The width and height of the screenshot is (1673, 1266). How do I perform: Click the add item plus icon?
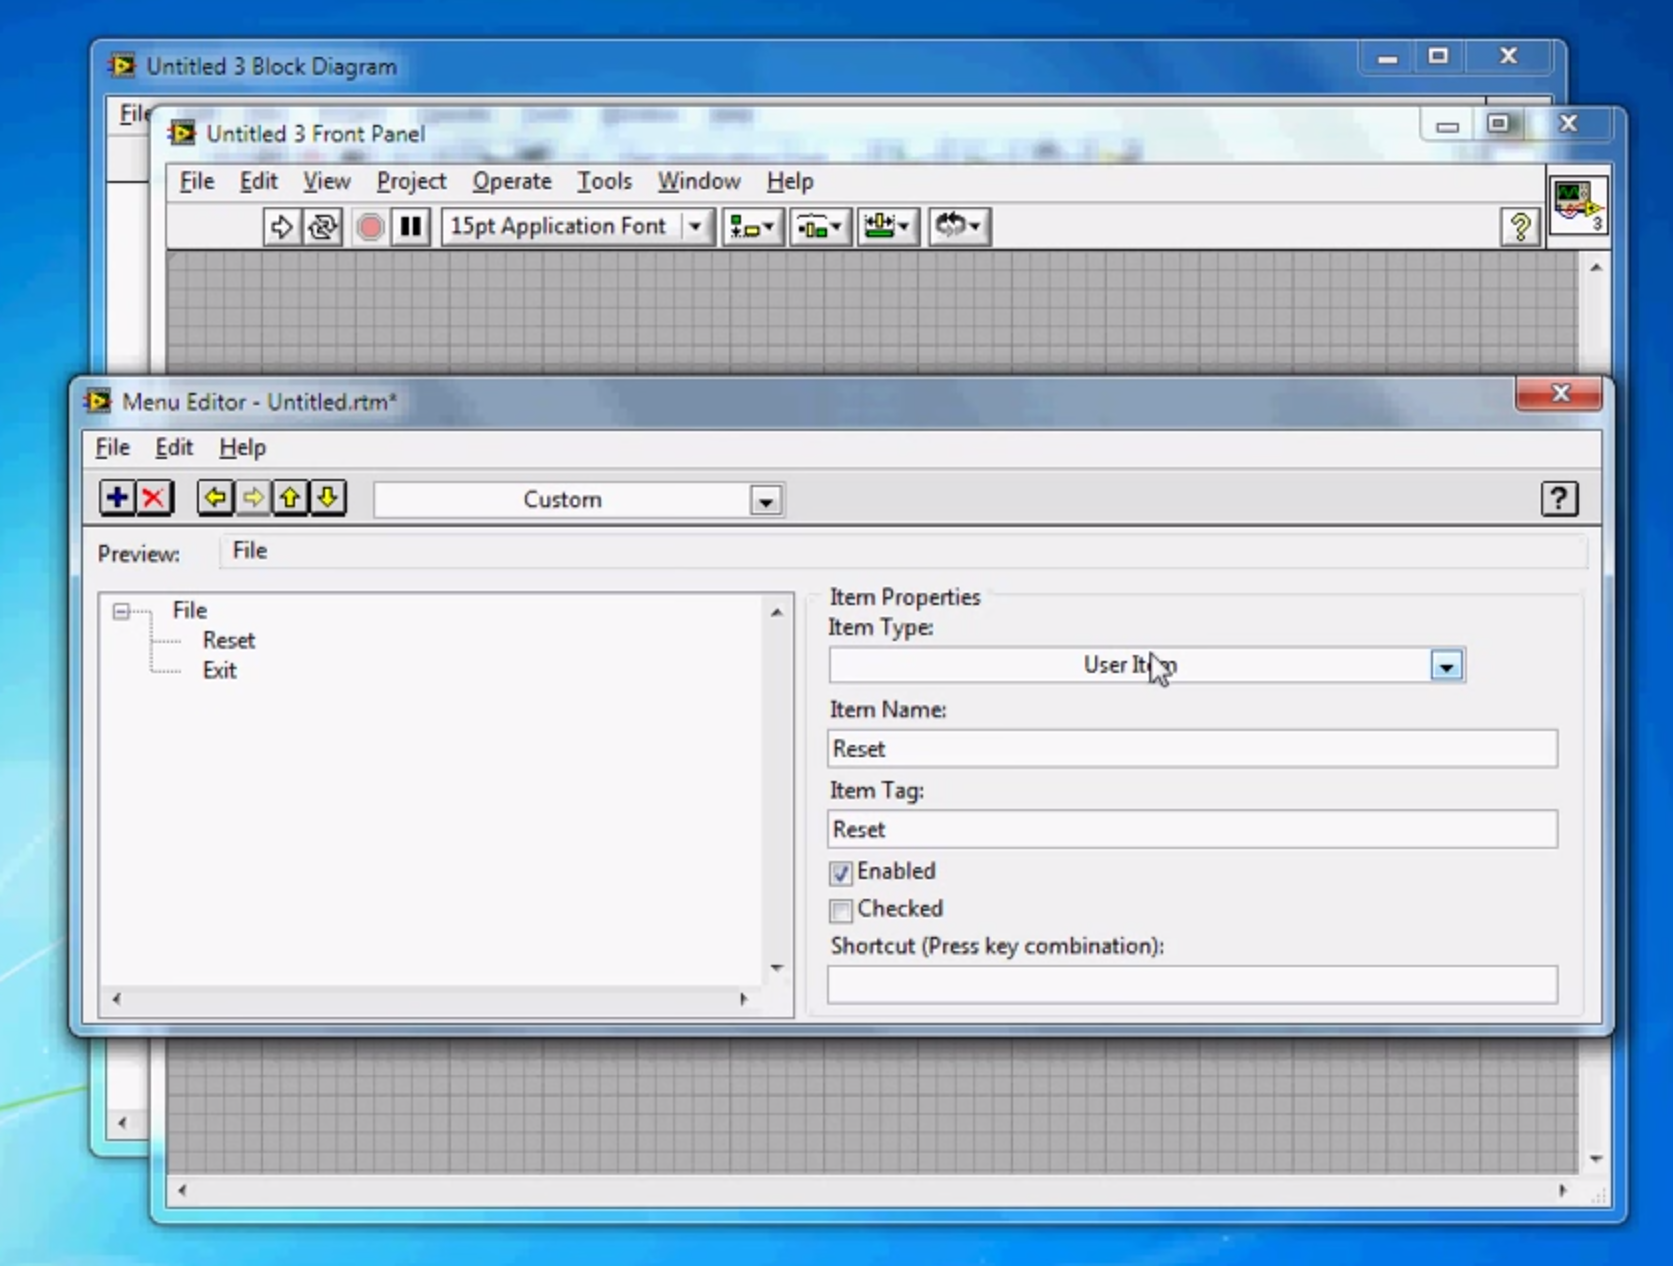tap(117, 498)
